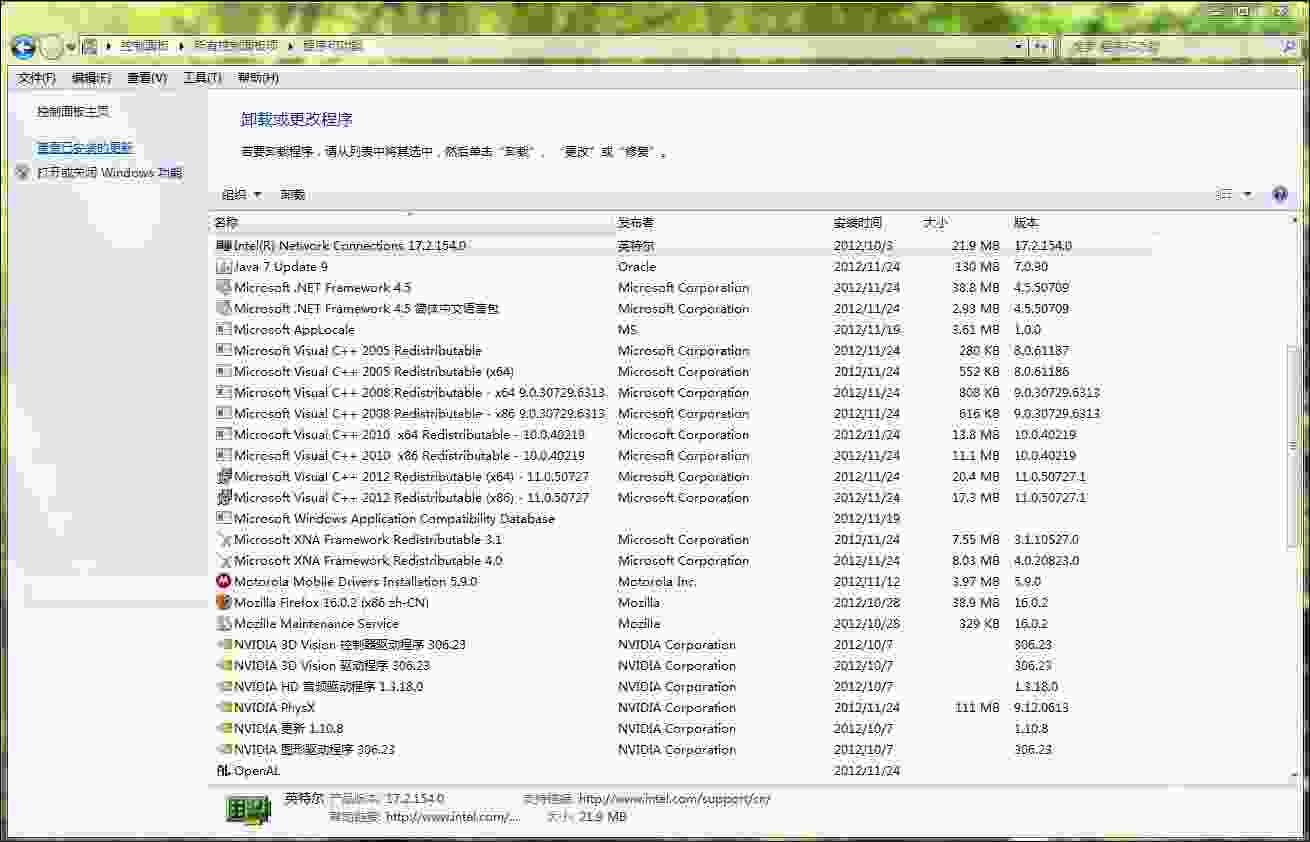Sort by the 版本 column header

(x=1080, y=223)
